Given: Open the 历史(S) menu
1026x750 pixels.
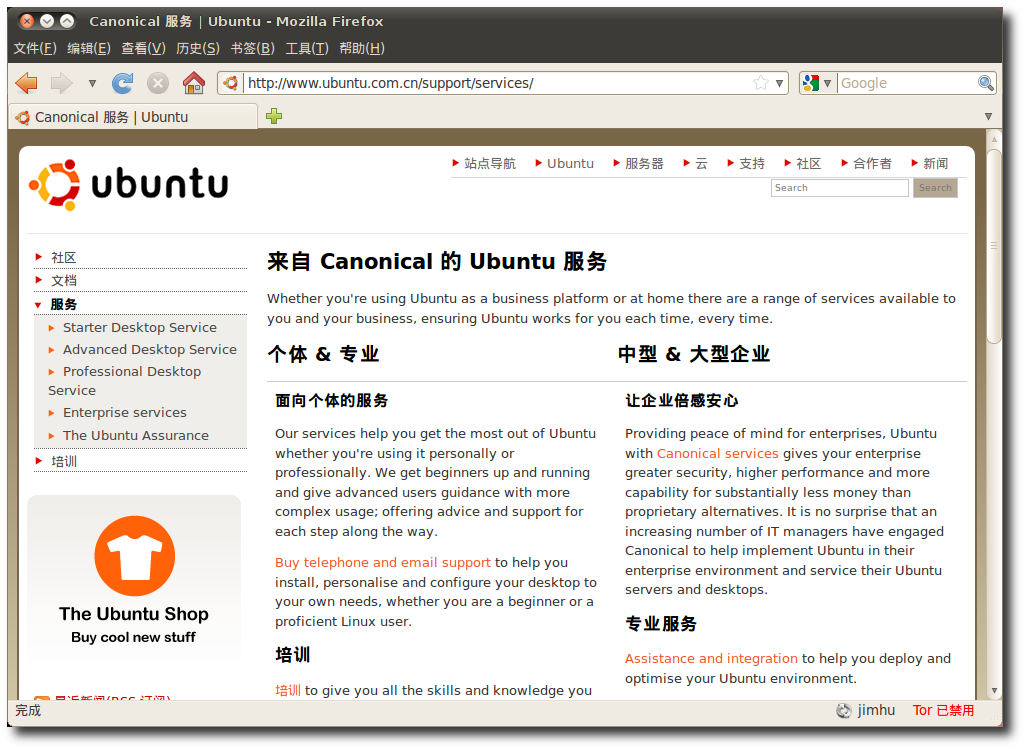Looking at the screenshot, I should click(x=198, y=48).
